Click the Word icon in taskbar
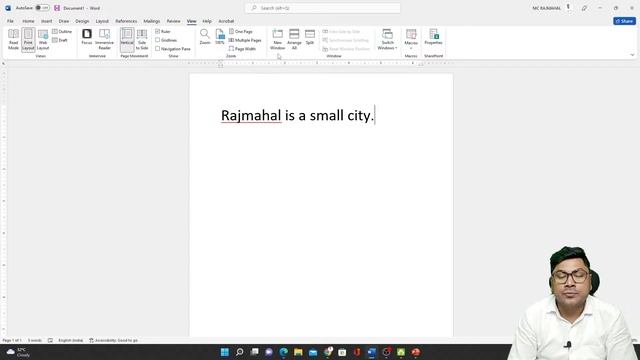This screenshot has width=640, height=360. point(371,352)
